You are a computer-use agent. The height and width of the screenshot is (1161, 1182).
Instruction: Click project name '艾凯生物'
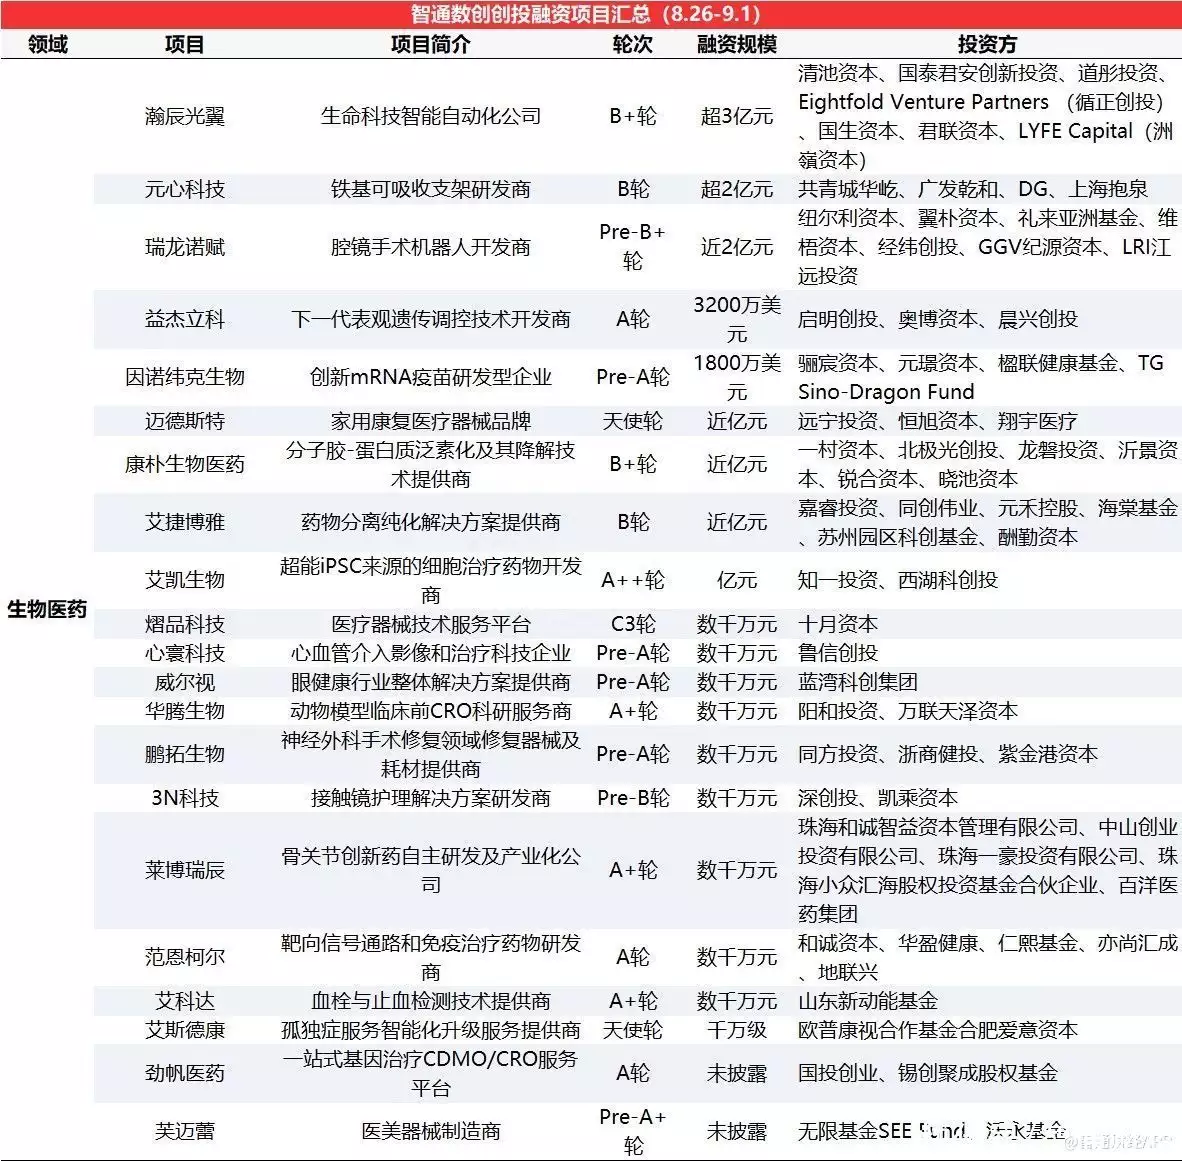(x=185, y=580)
